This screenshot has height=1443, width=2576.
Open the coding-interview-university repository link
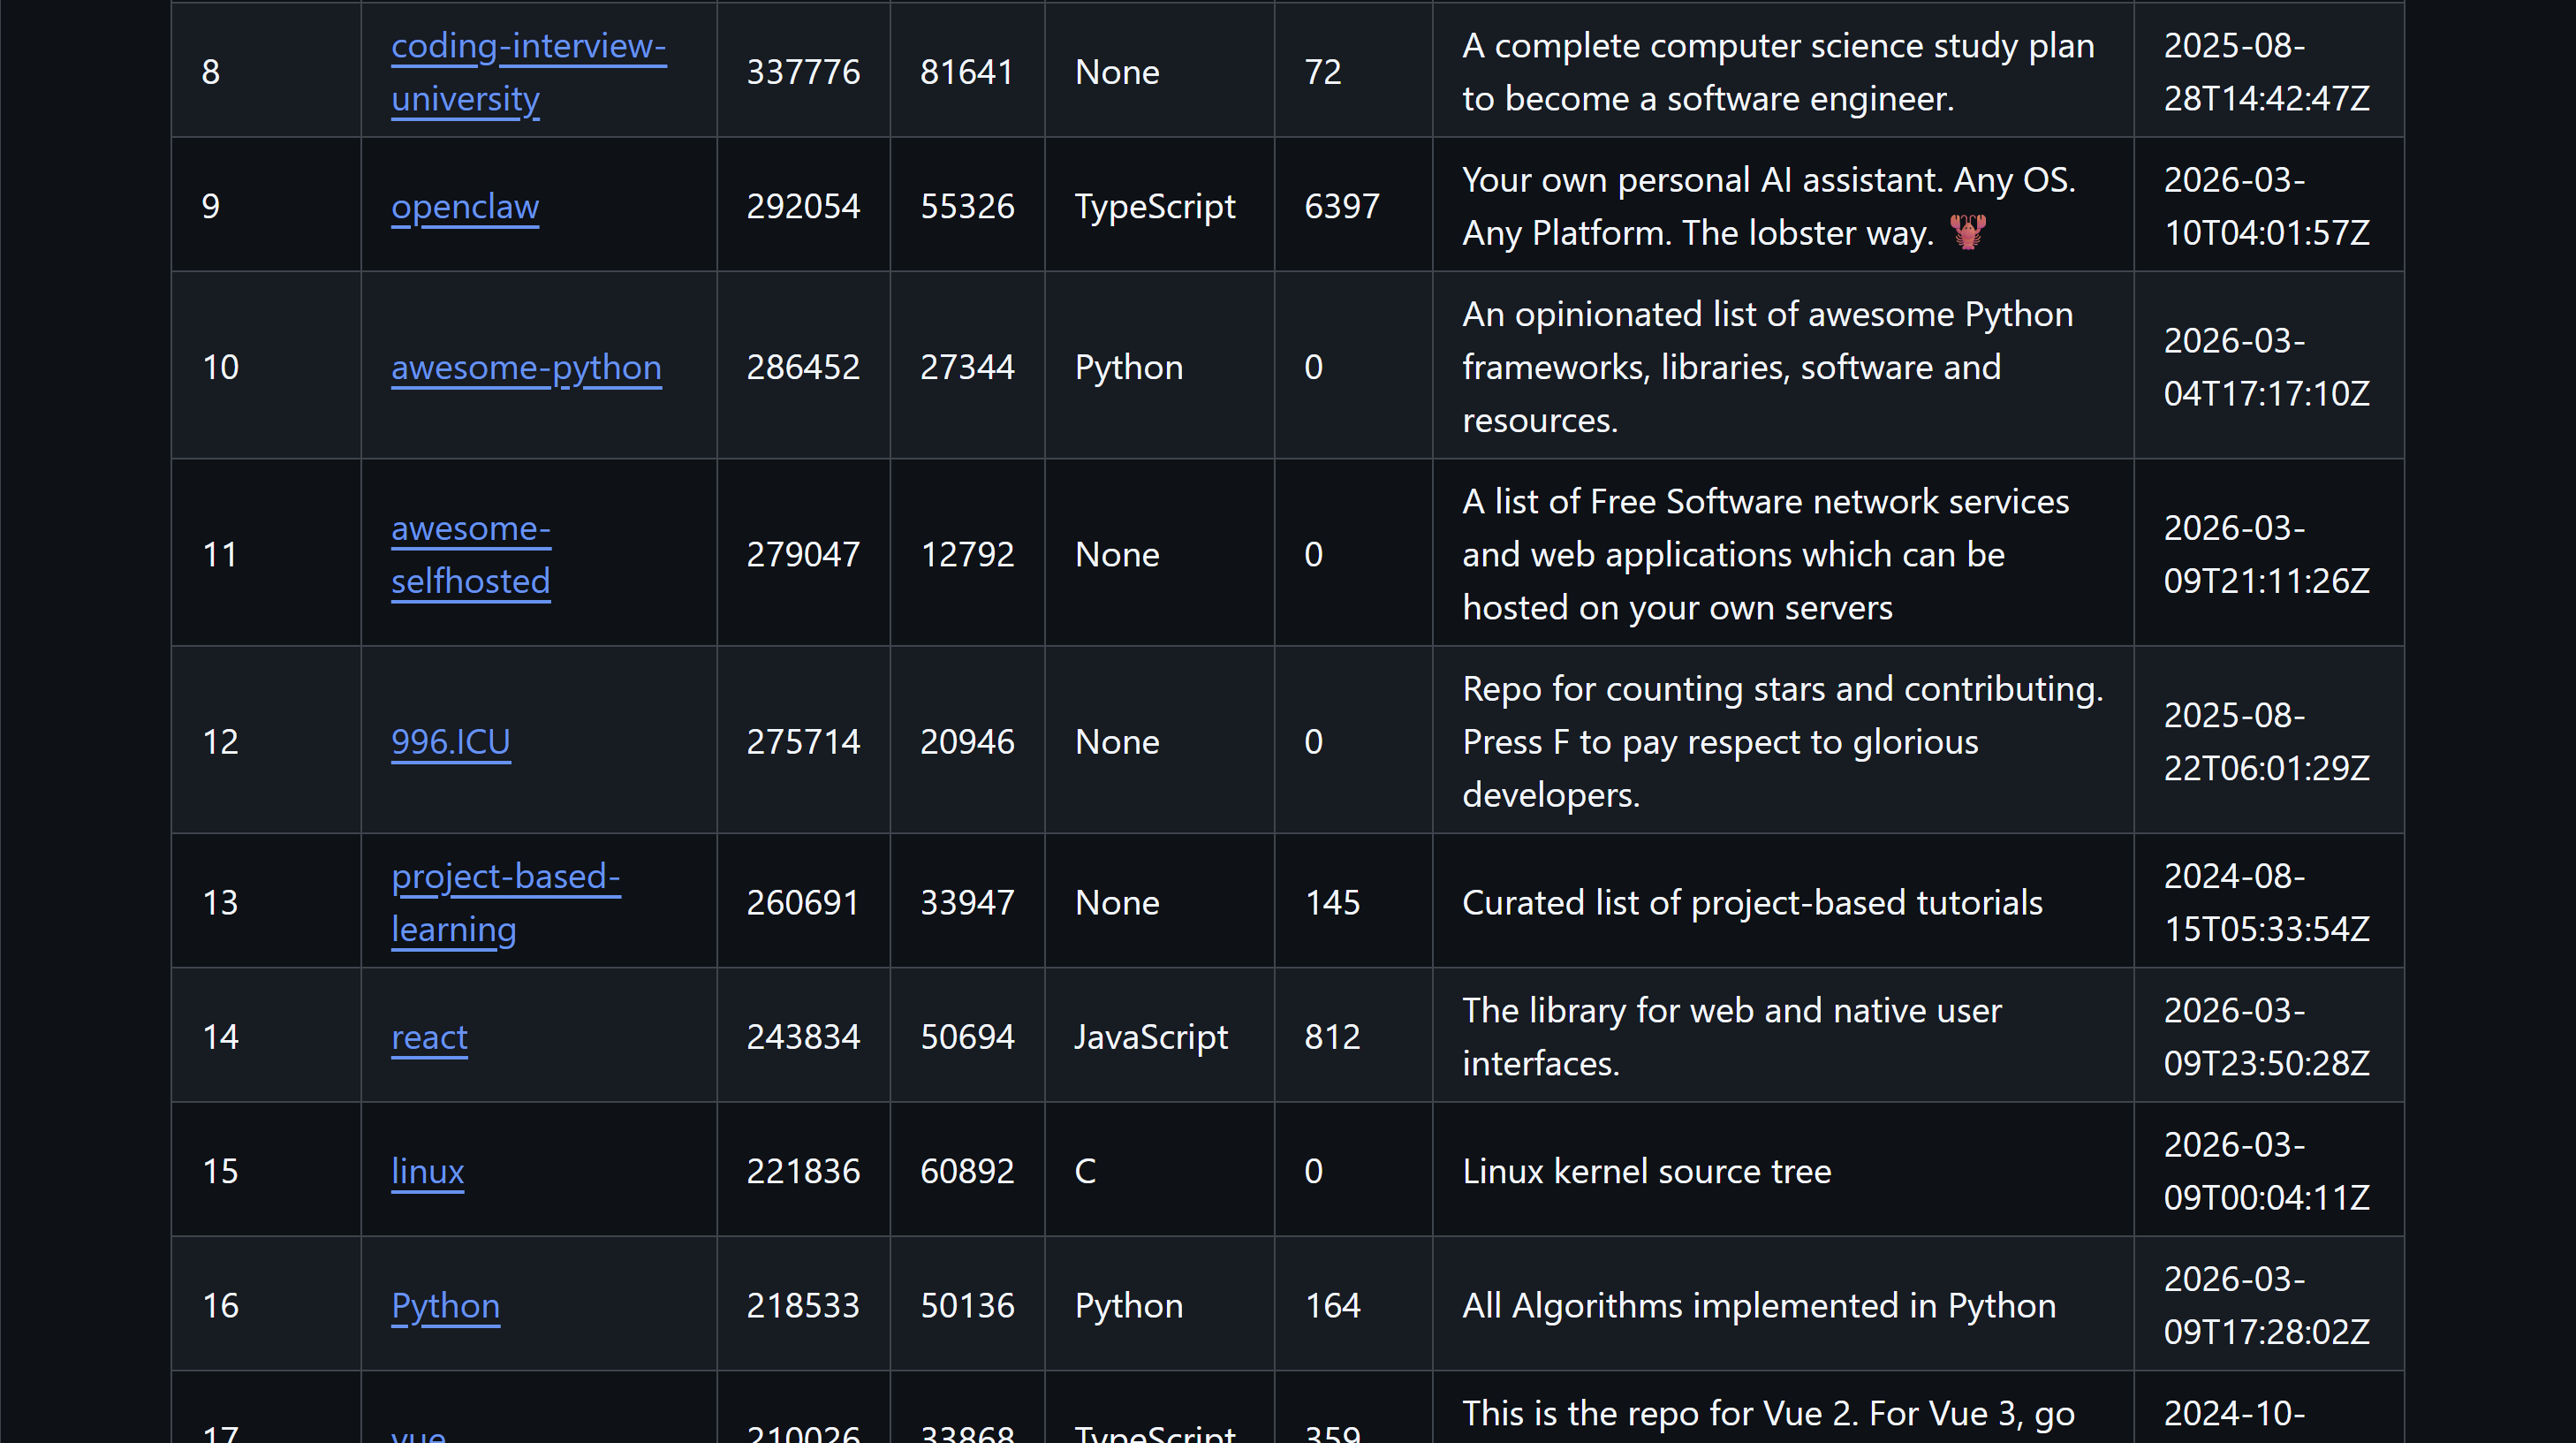click(x=527, y=47)
